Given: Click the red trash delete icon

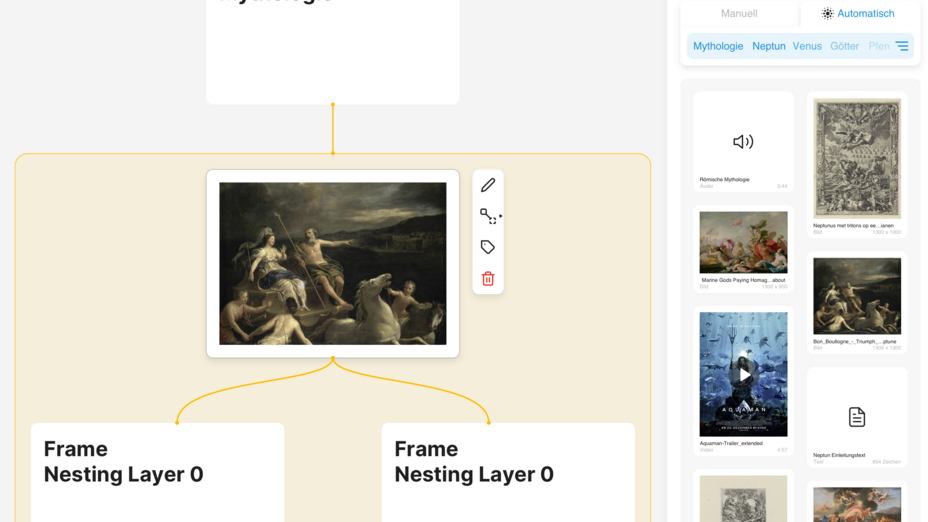Looking at the screenshot, I should pyautogui.click(x=488, y=278).
